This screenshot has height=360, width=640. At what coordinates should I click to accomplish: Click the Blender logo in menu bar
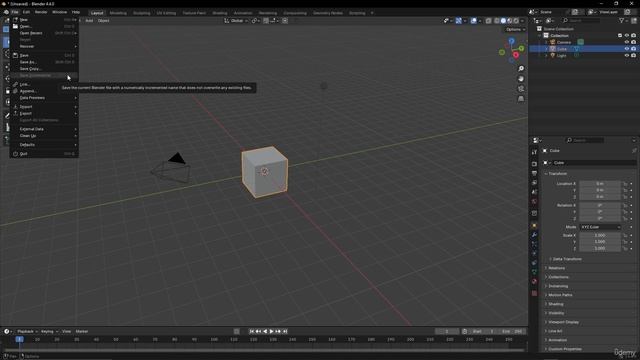point(6,12)
